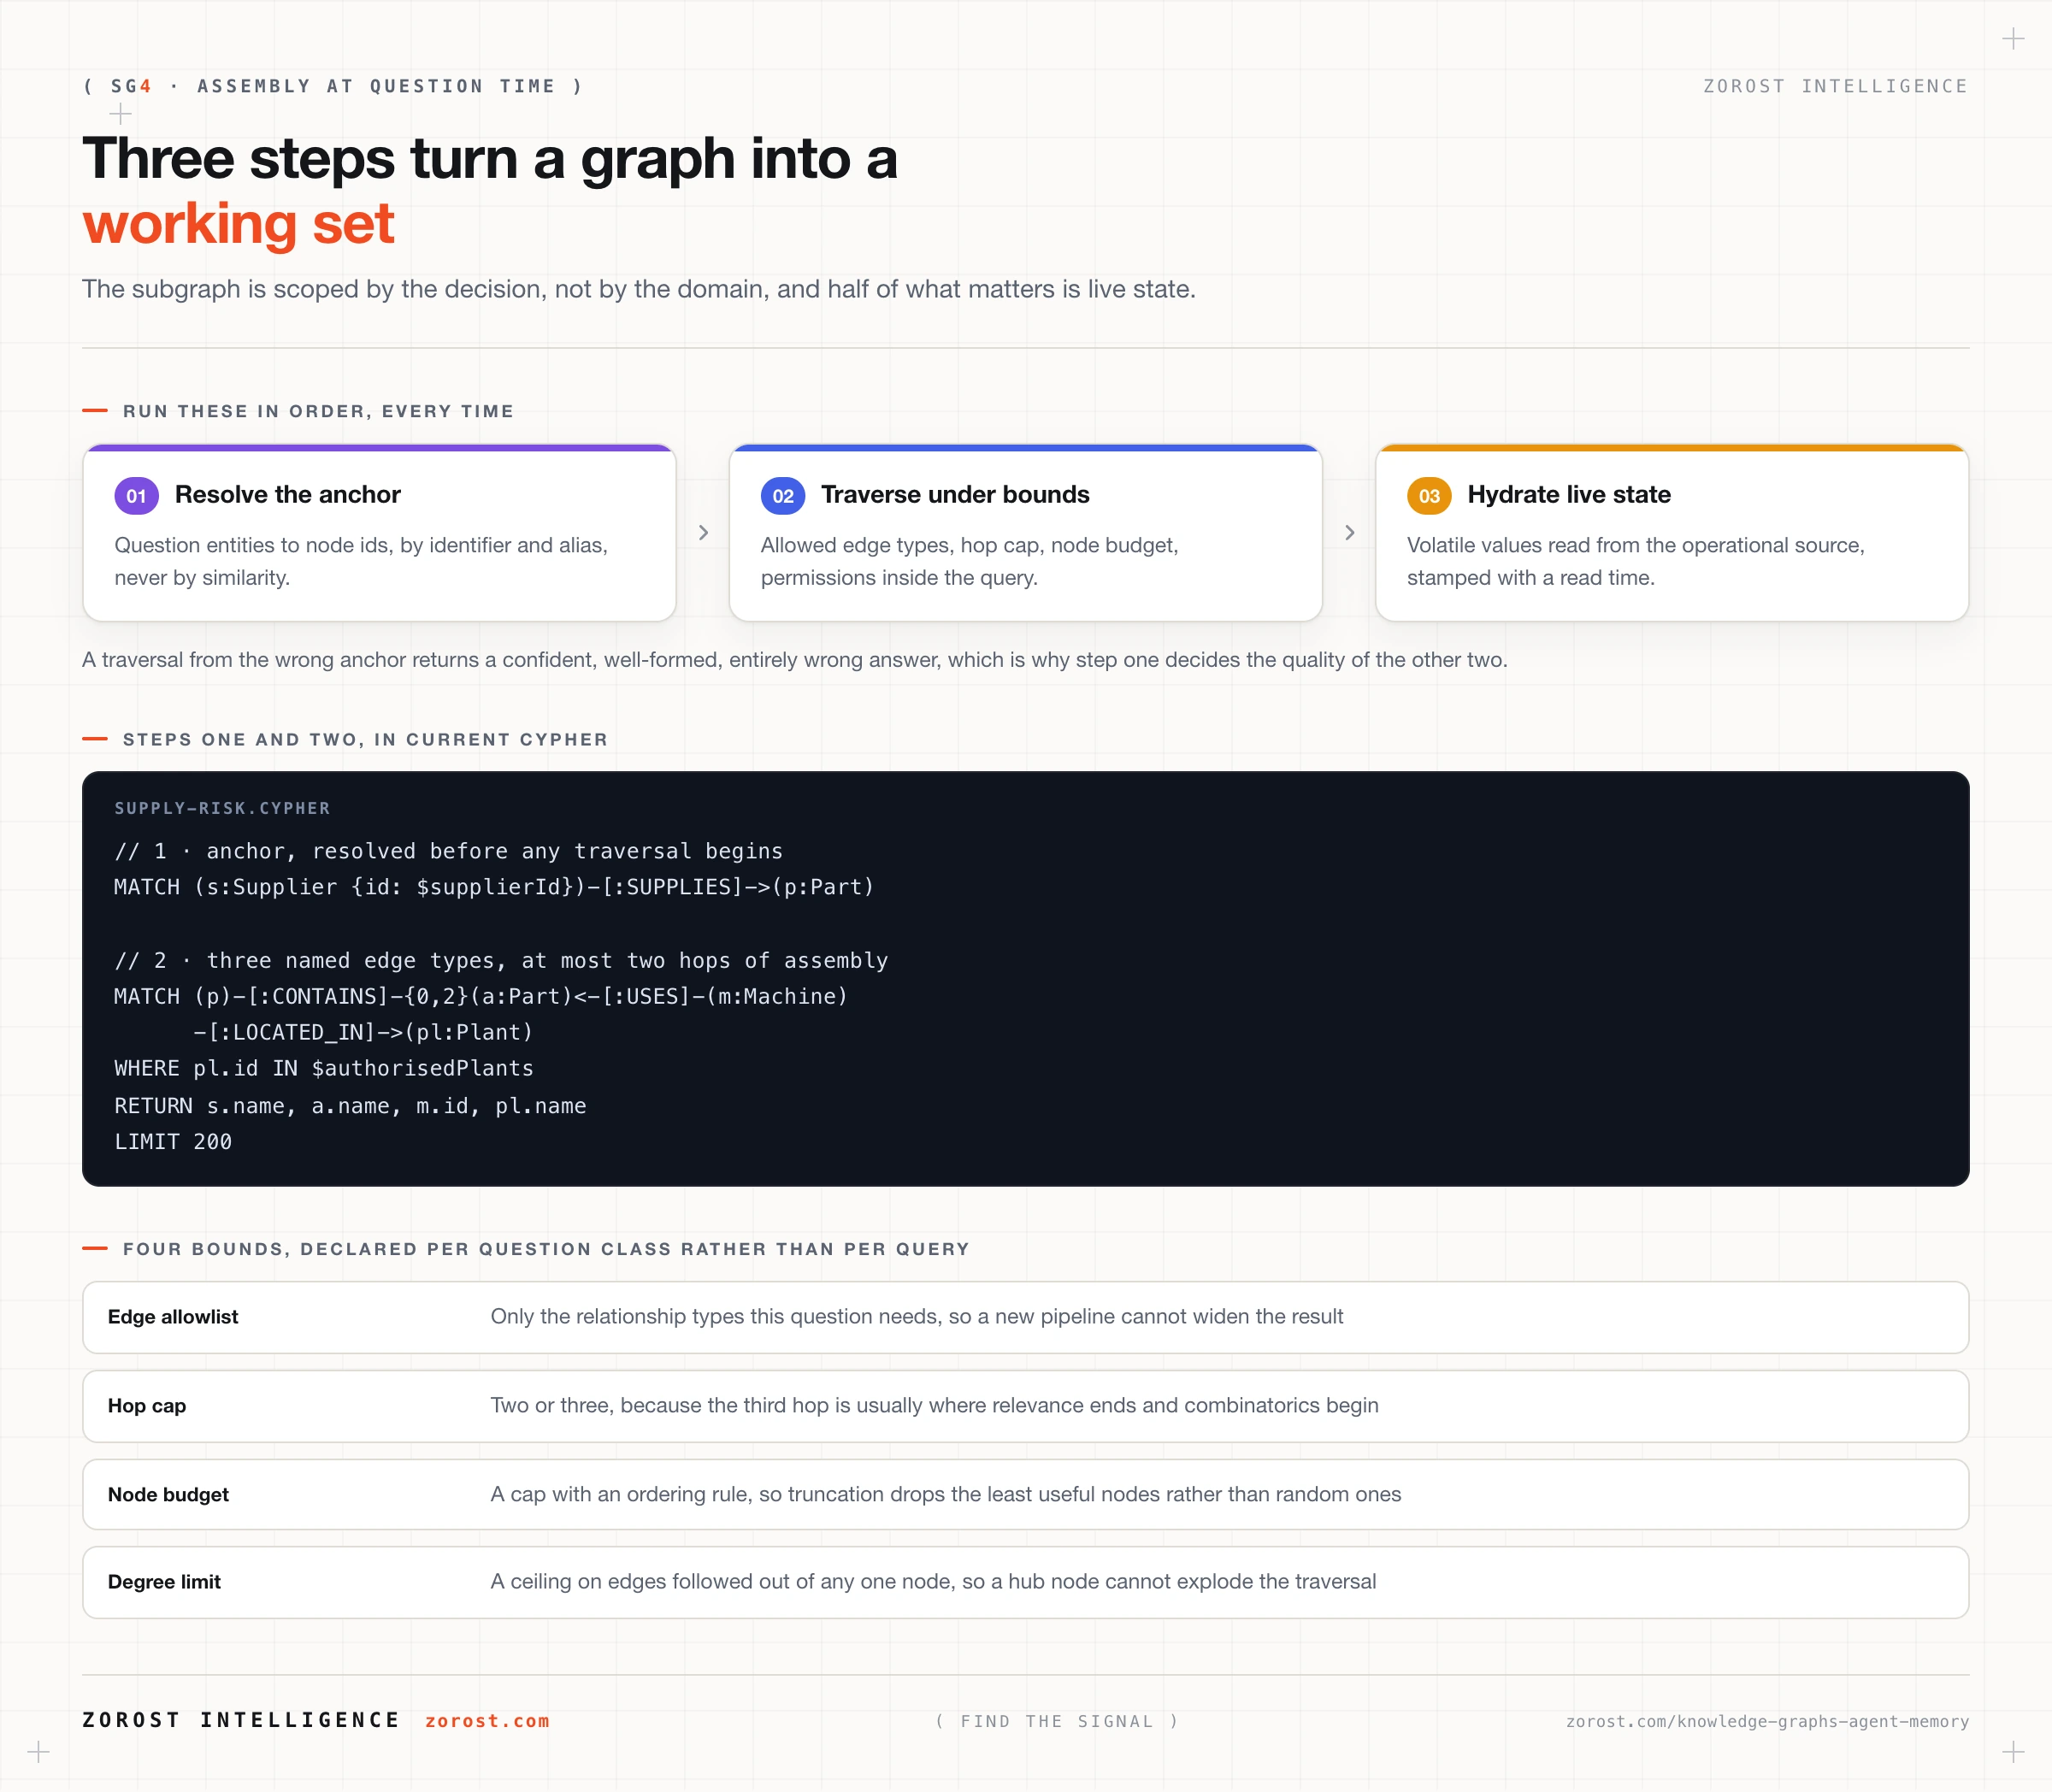Click the LIMIT 200 code line
The height and width of the screenshot is (1792, 2052).
point(173,1142)
